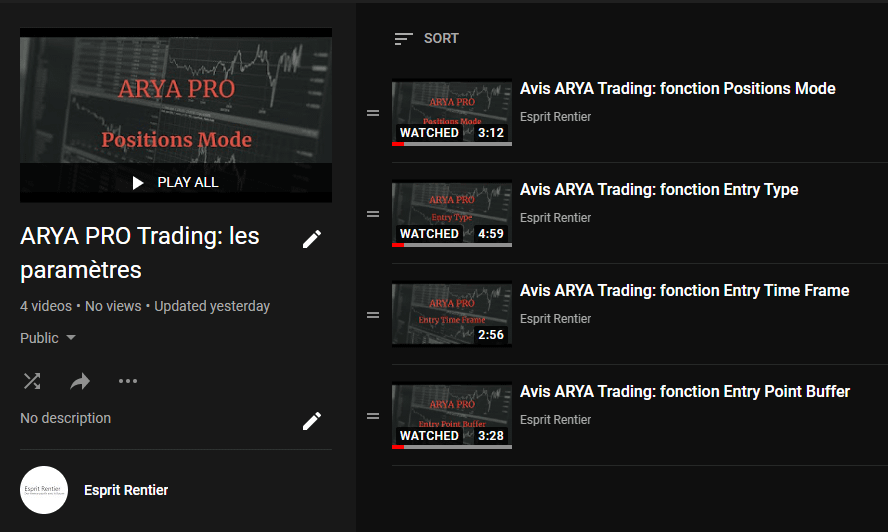Open video 'fonction Entry Time Frame'

coord(685,291)
